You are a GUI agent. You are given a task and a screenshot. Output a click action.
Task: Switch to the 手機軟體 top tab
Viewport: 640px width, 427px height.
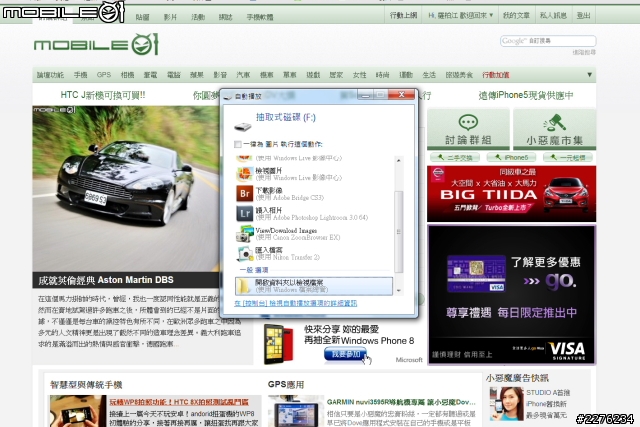click(x=260, y=17)
